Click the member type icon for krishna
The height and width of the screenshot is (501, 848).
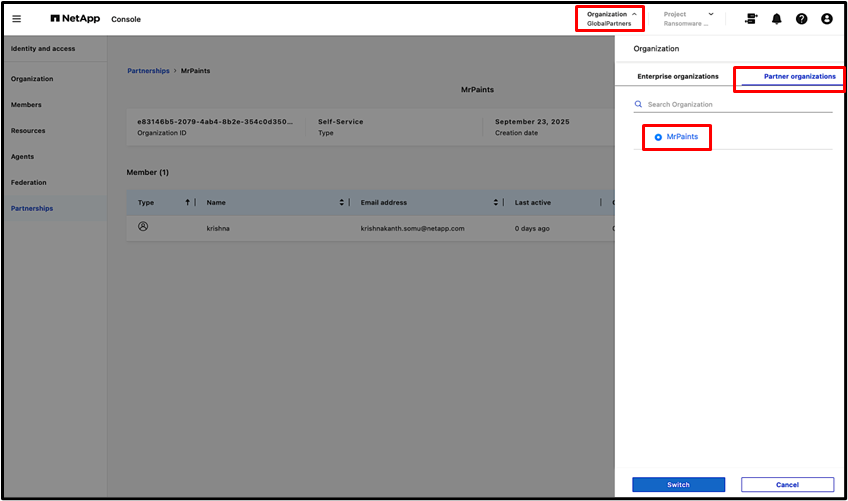tap(143, 227)
